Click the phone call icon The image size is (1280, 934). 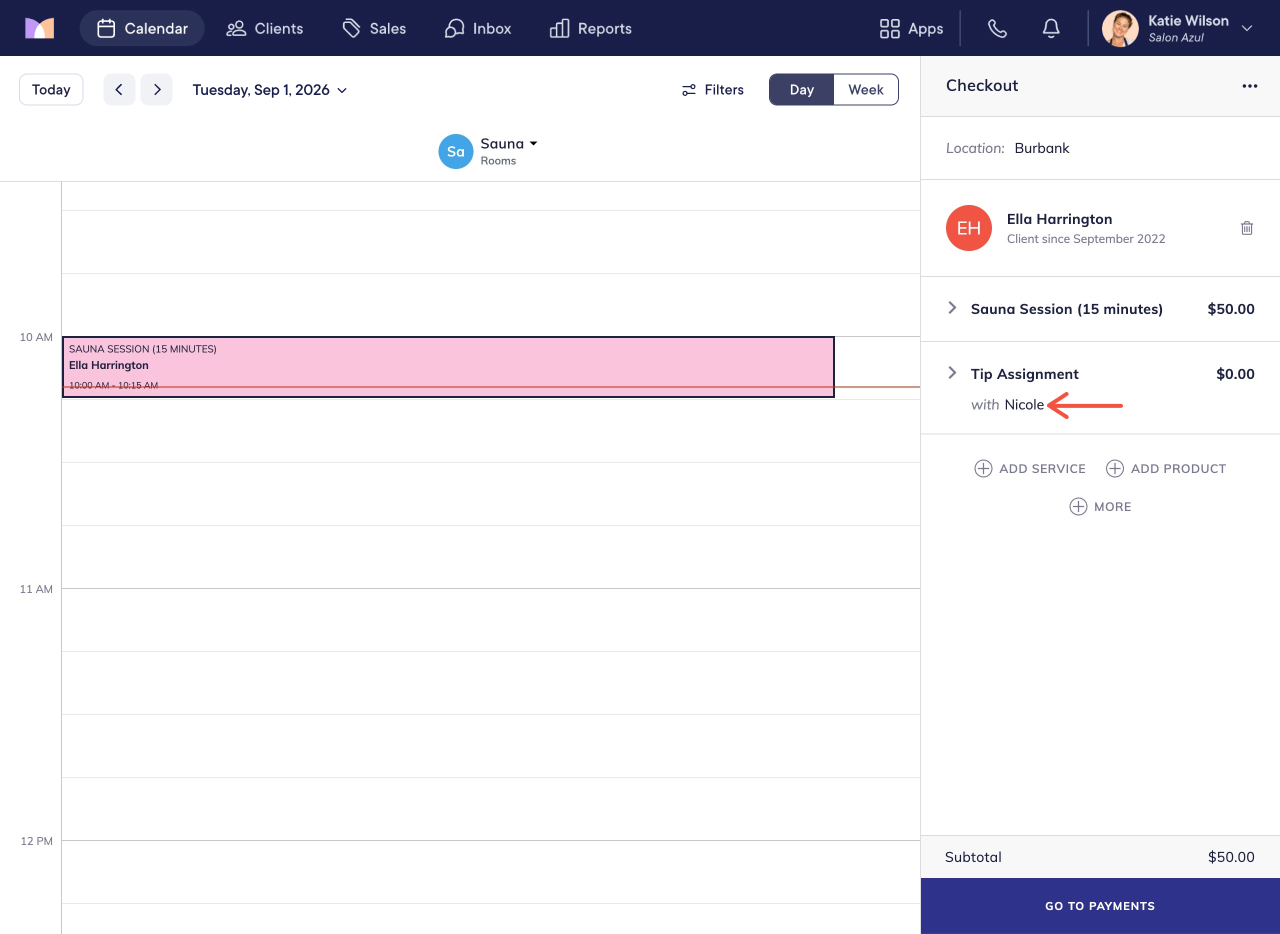click(x=997, y=29)
